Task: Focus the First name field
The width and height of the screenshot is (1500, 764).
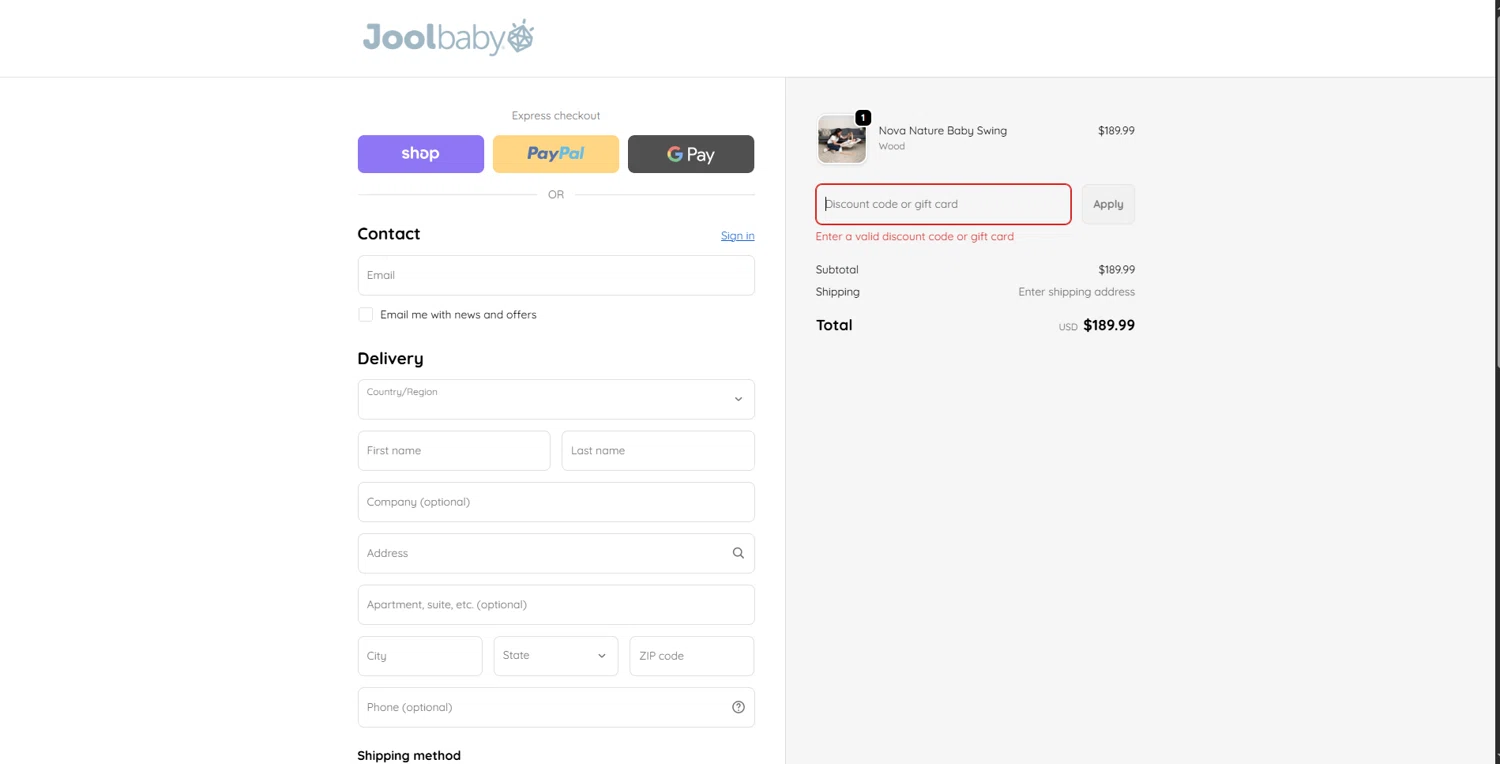Action: [x=454, y=451]
